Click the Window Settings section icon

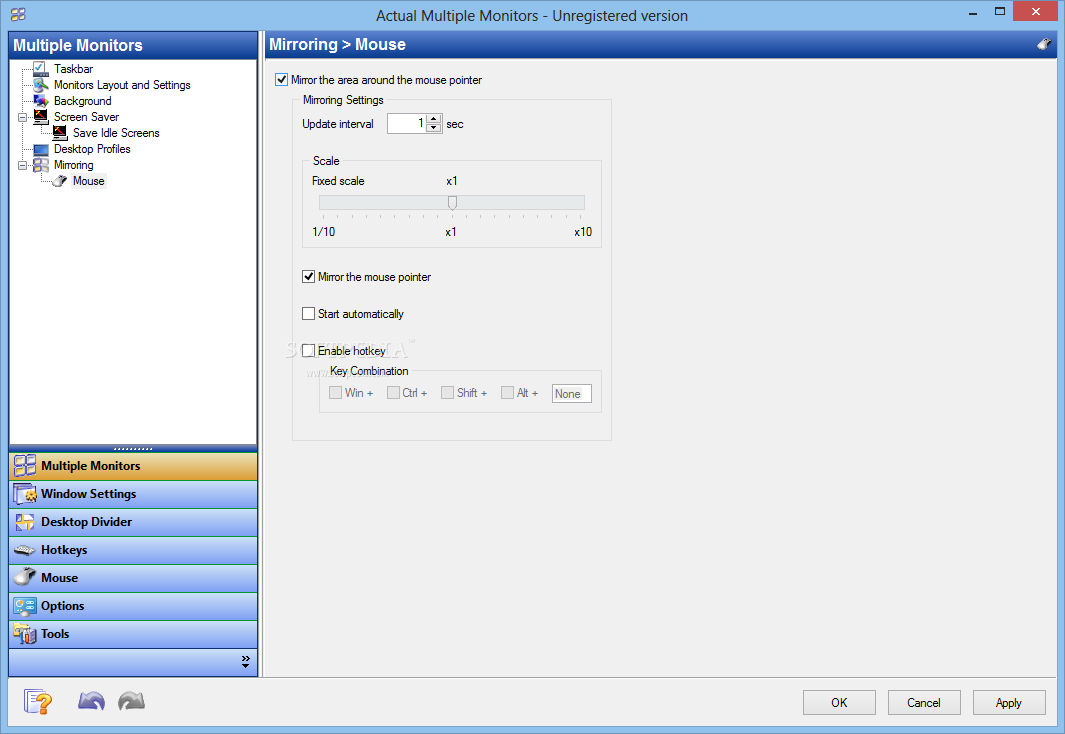tap(25, 494)
